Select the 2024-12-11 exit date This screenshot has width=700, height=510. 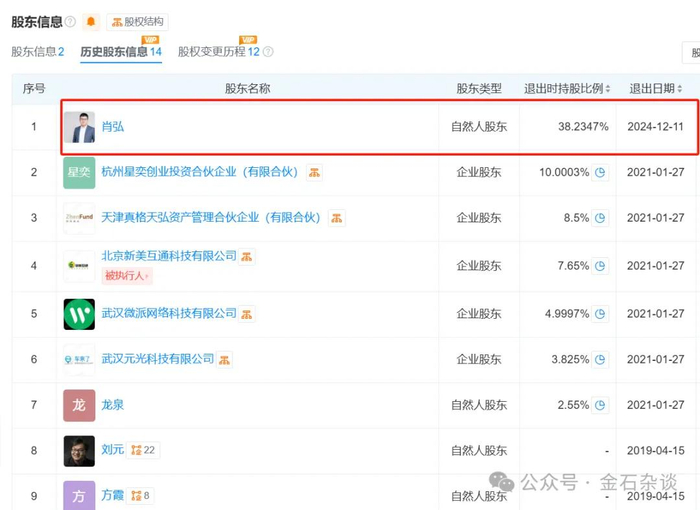coord(655,127)
